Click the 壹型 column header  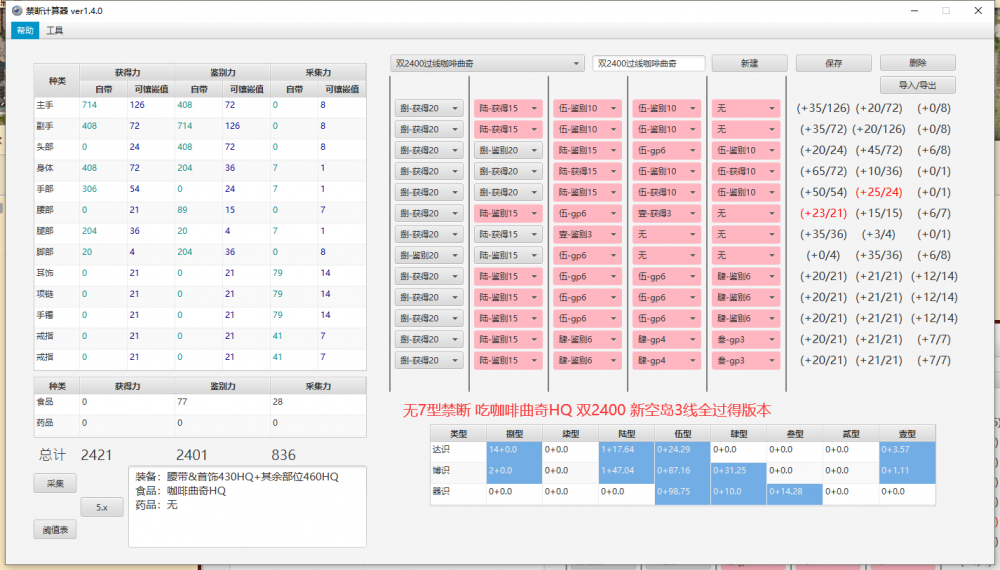[x=907, y=434]
